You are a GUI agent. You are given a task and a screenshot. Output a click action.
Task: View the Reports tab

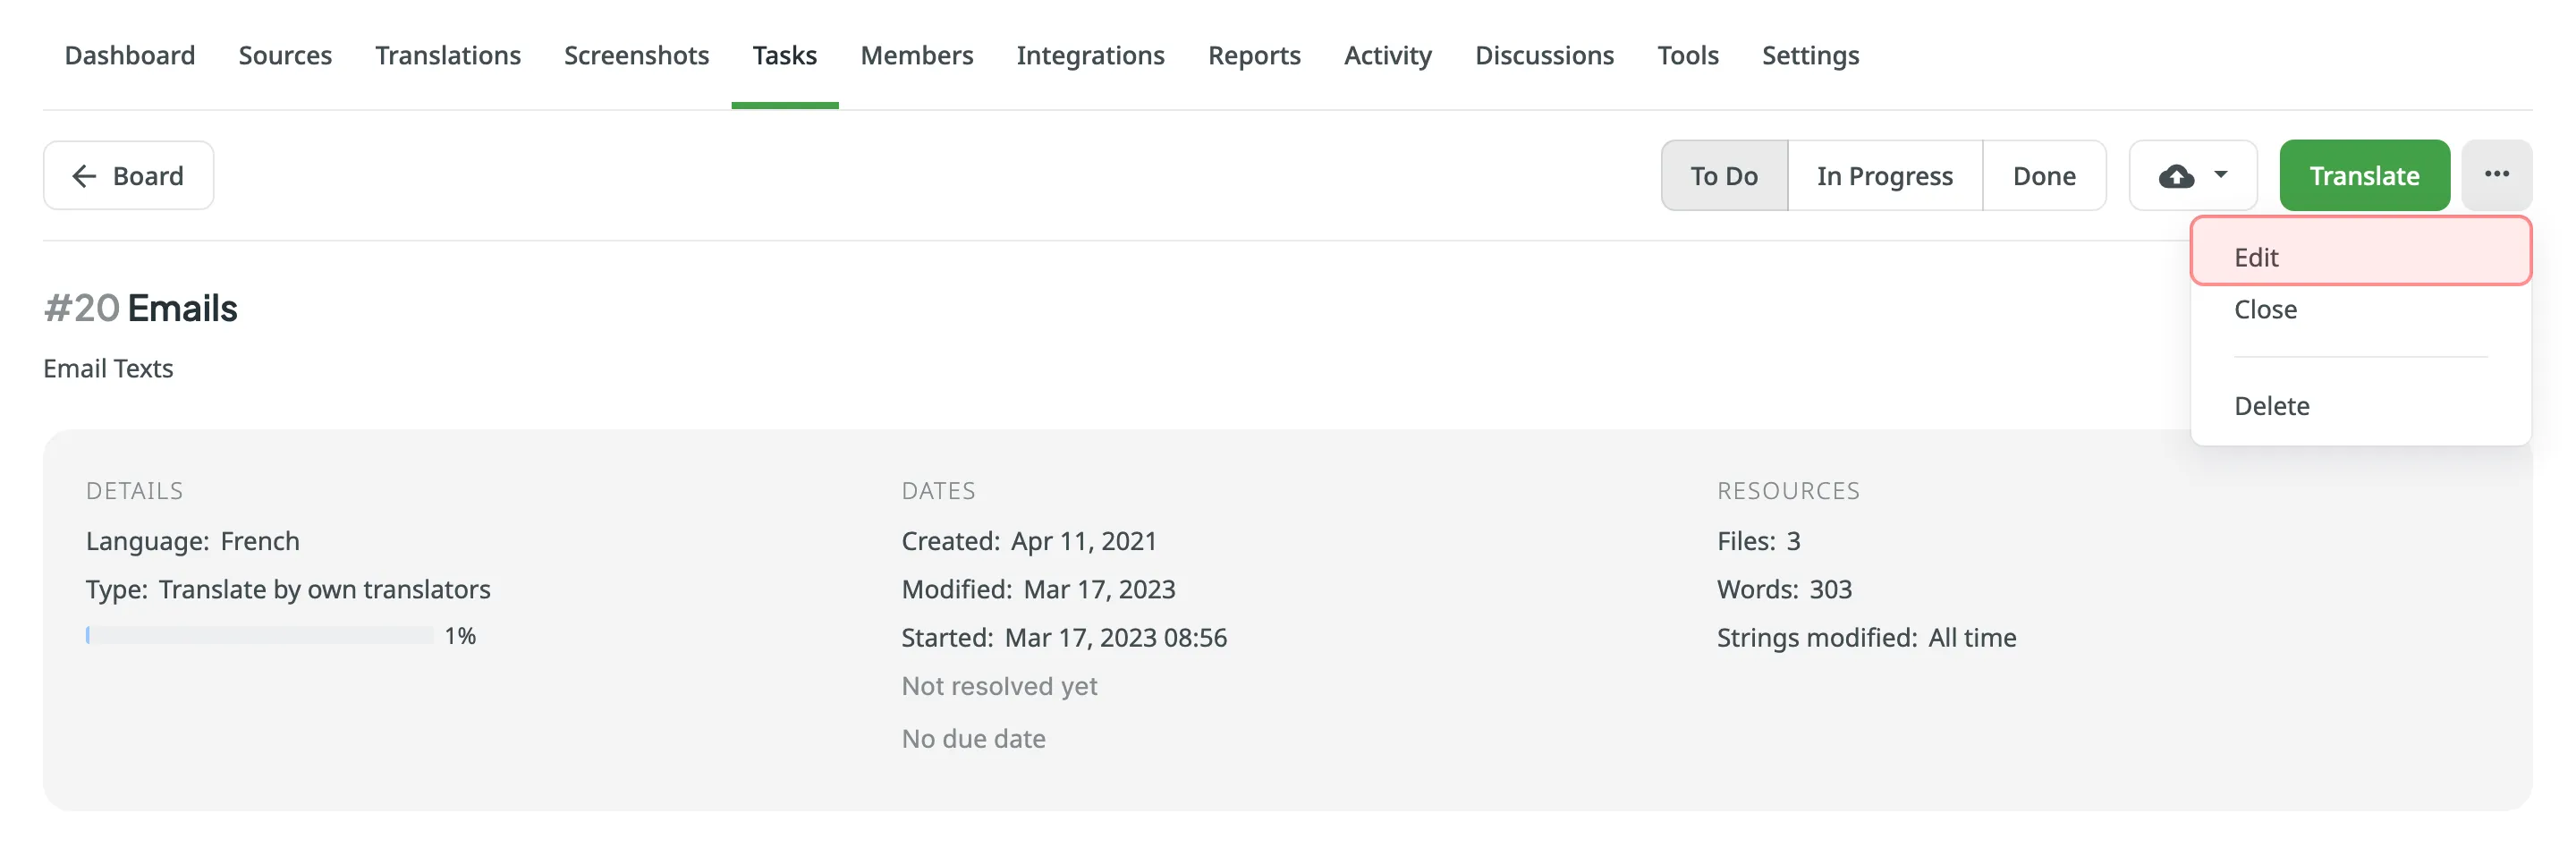point(1254,55)
